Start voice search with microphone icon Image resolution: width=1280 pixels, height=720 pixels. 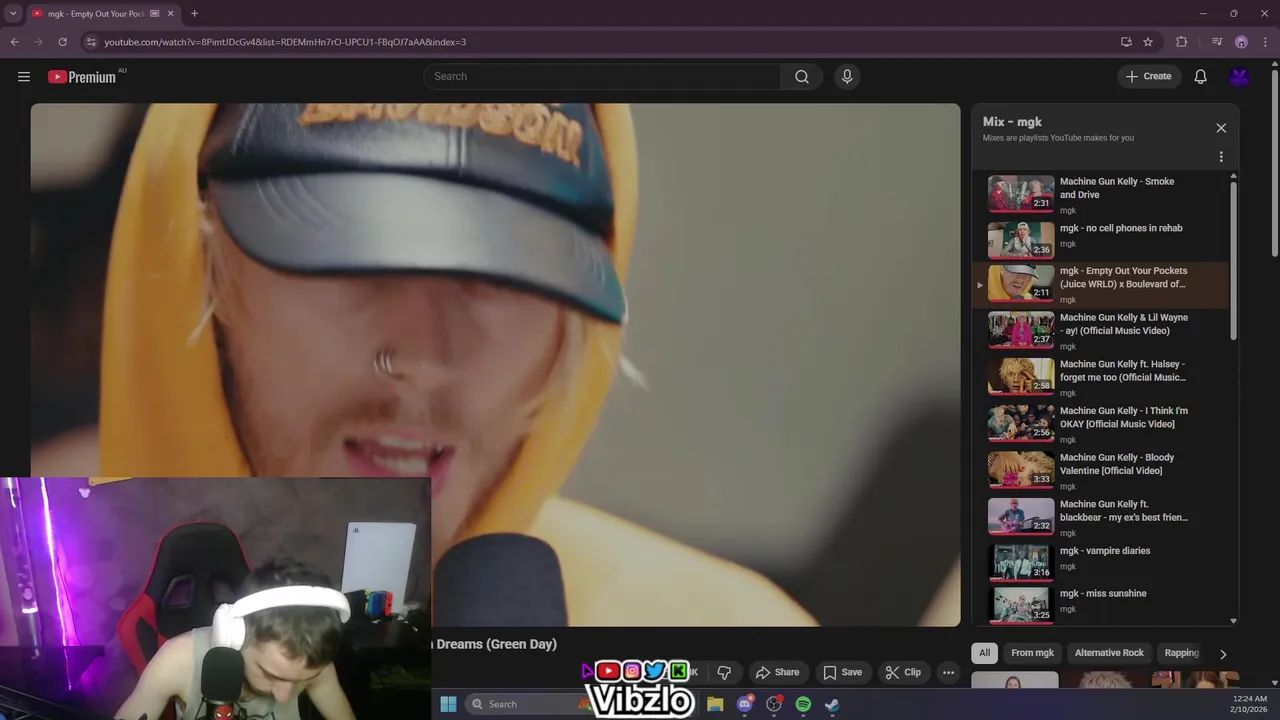(x=847, y=76)
